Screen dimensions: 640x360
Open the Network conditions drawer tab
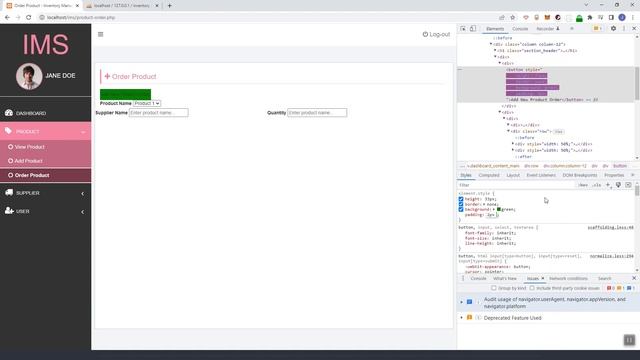tap(568, 278)
